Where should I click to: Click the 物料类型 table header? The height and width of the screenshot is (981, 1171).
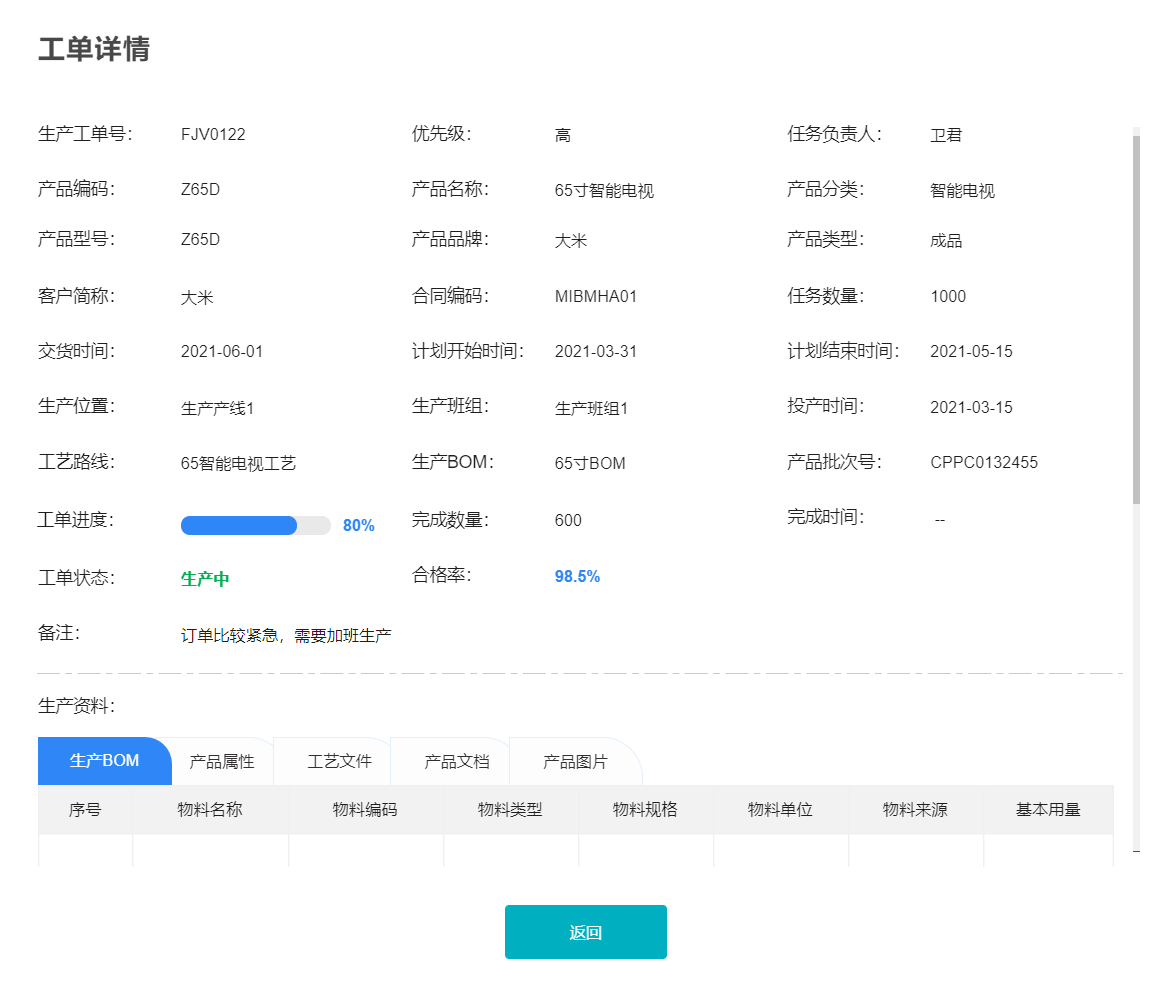[510, 810]
